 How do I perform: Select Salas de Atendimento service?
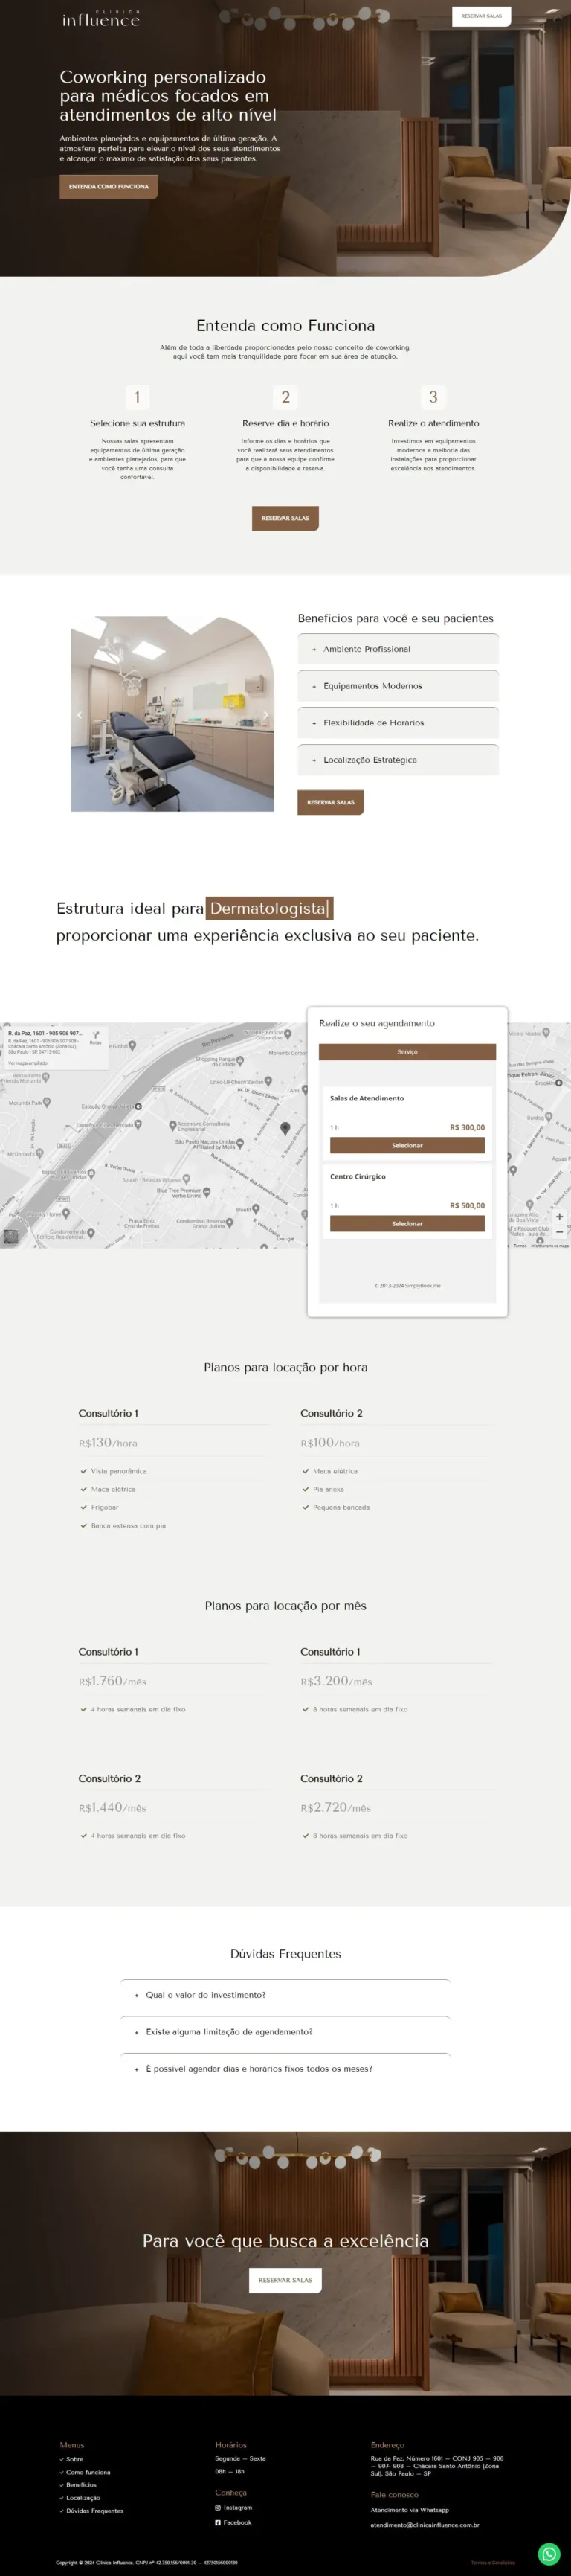coord(407,1146)
